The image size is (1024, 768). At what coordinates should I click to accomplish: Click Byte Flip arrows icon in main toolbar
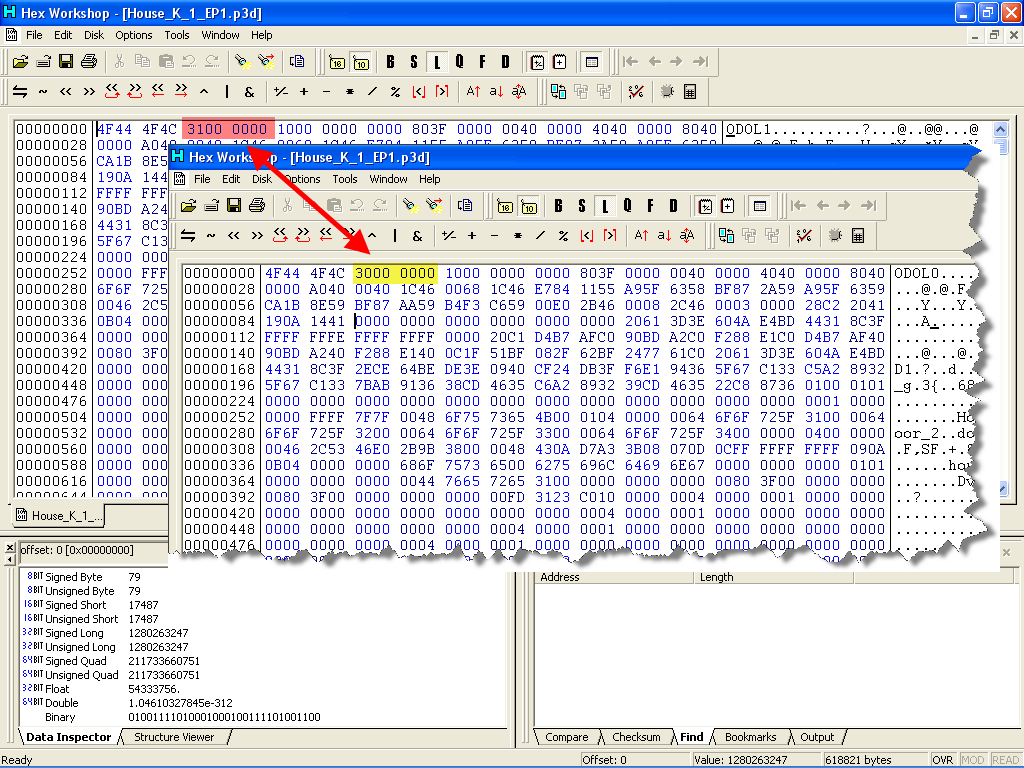coord(19,92)
